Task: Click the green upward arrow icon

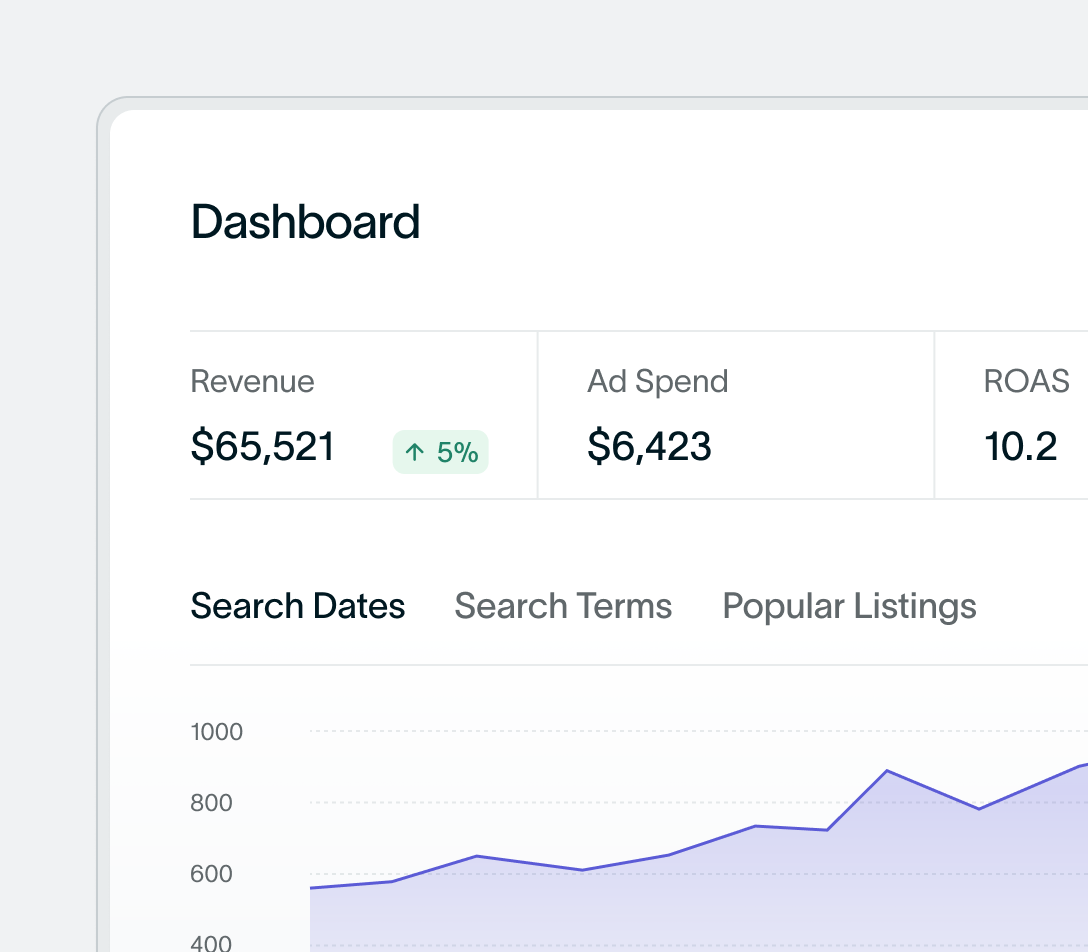Action: pyautogui.click(x=413, y=452)
